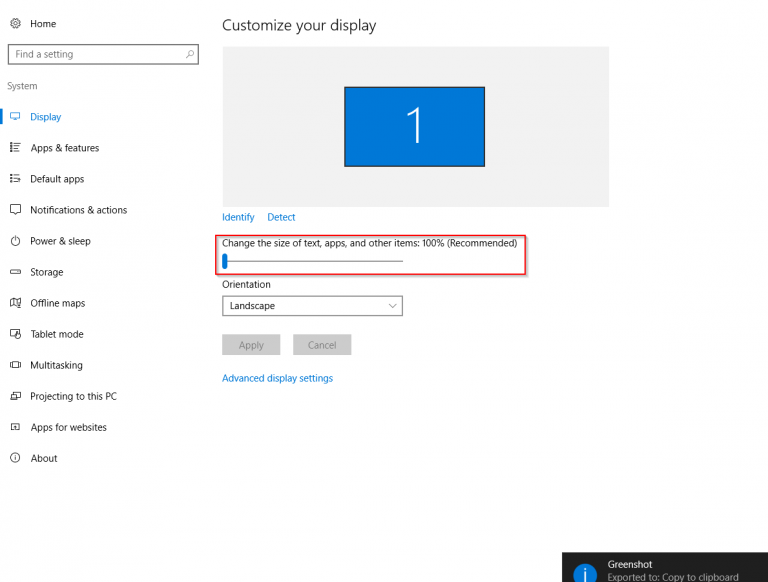
Task: Go to the Multitasking settings section
Action: click(x=56, y=365)
